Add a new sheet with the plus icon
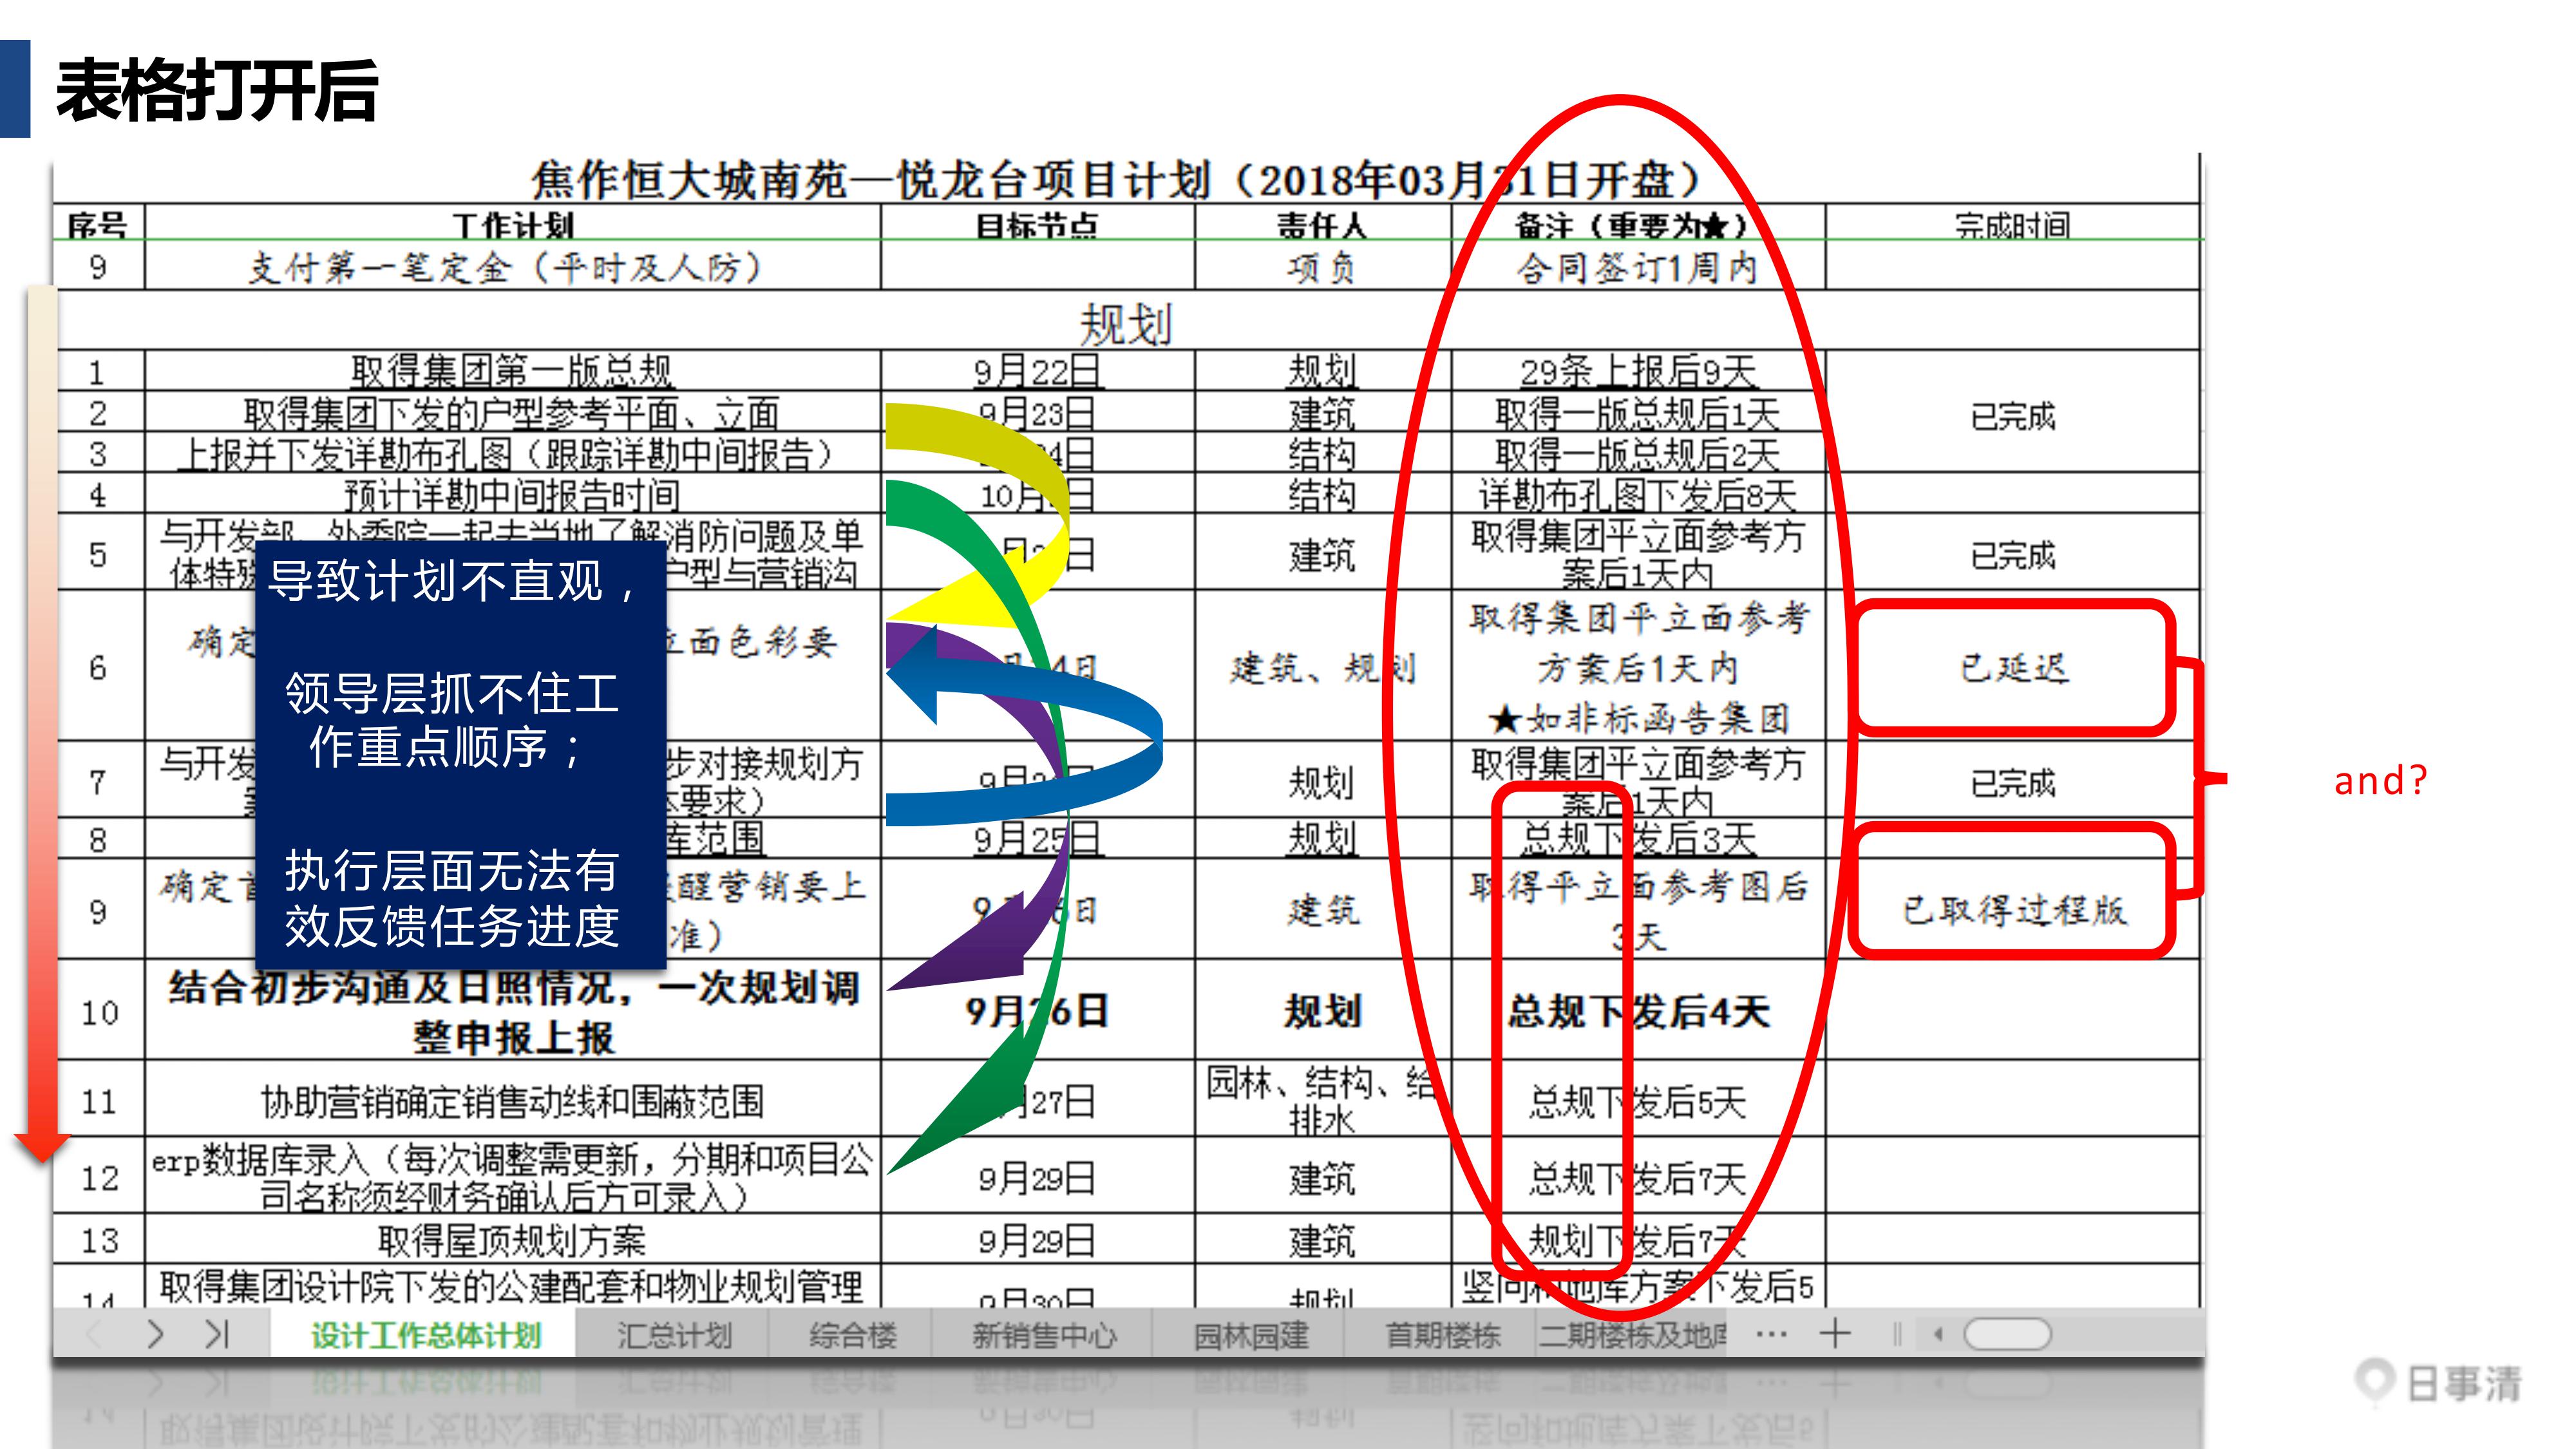Screen dimensions: 2576x1449 coord(1835,1333)
